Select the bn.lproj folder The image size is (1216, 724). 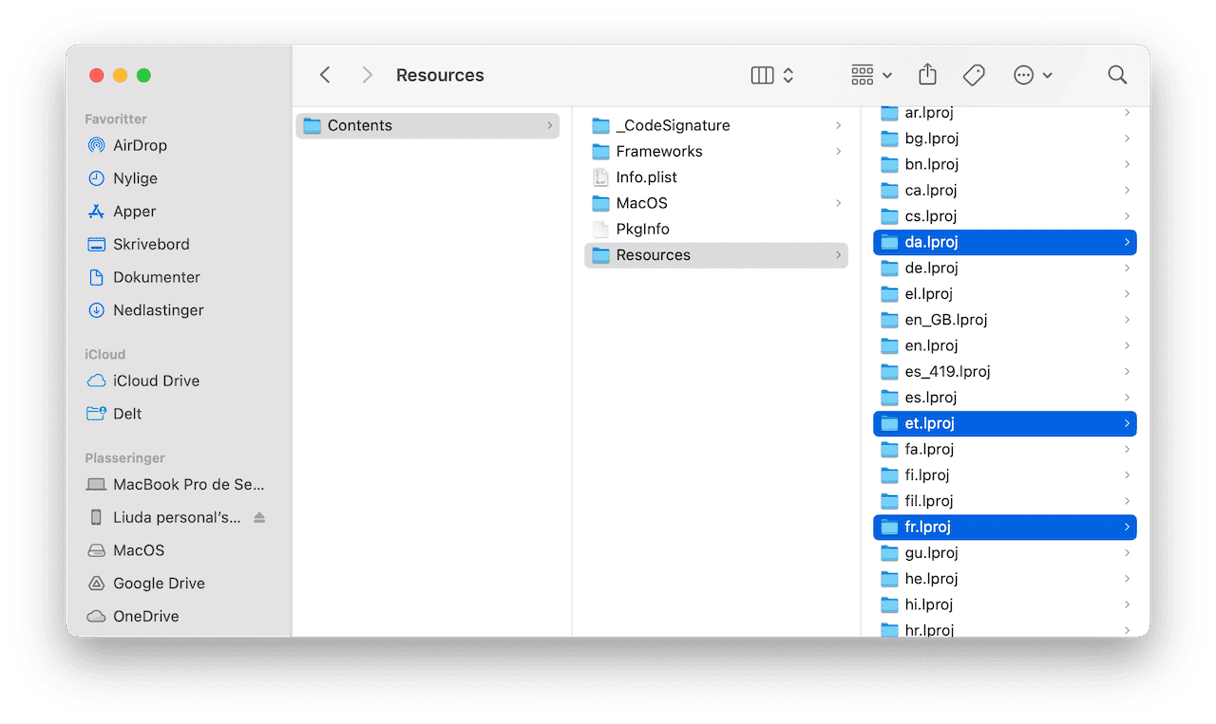tap(1005, 164)
